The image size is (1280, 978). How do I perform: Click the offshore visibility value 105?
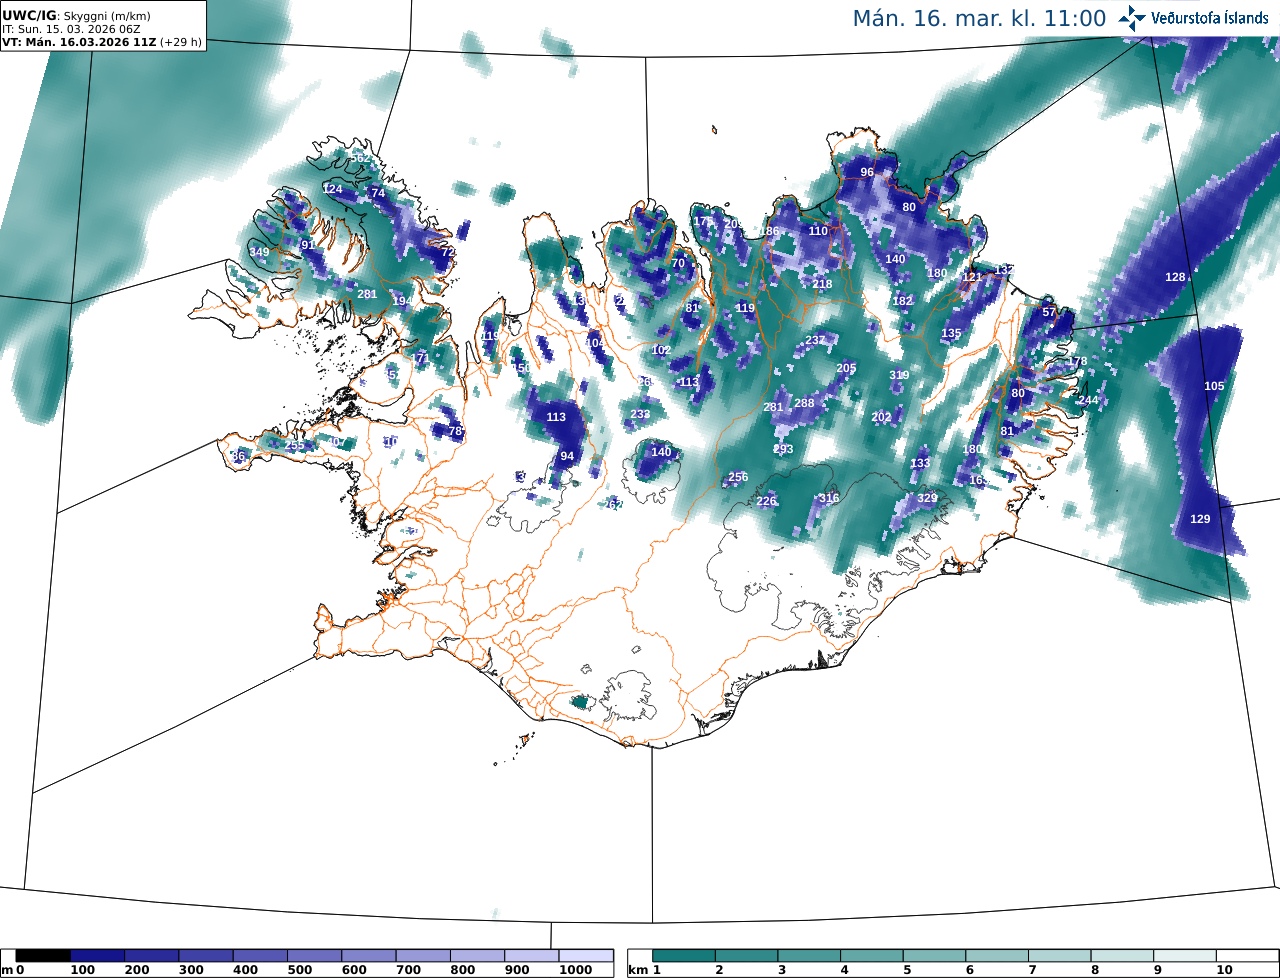(x=1214, y=386)
